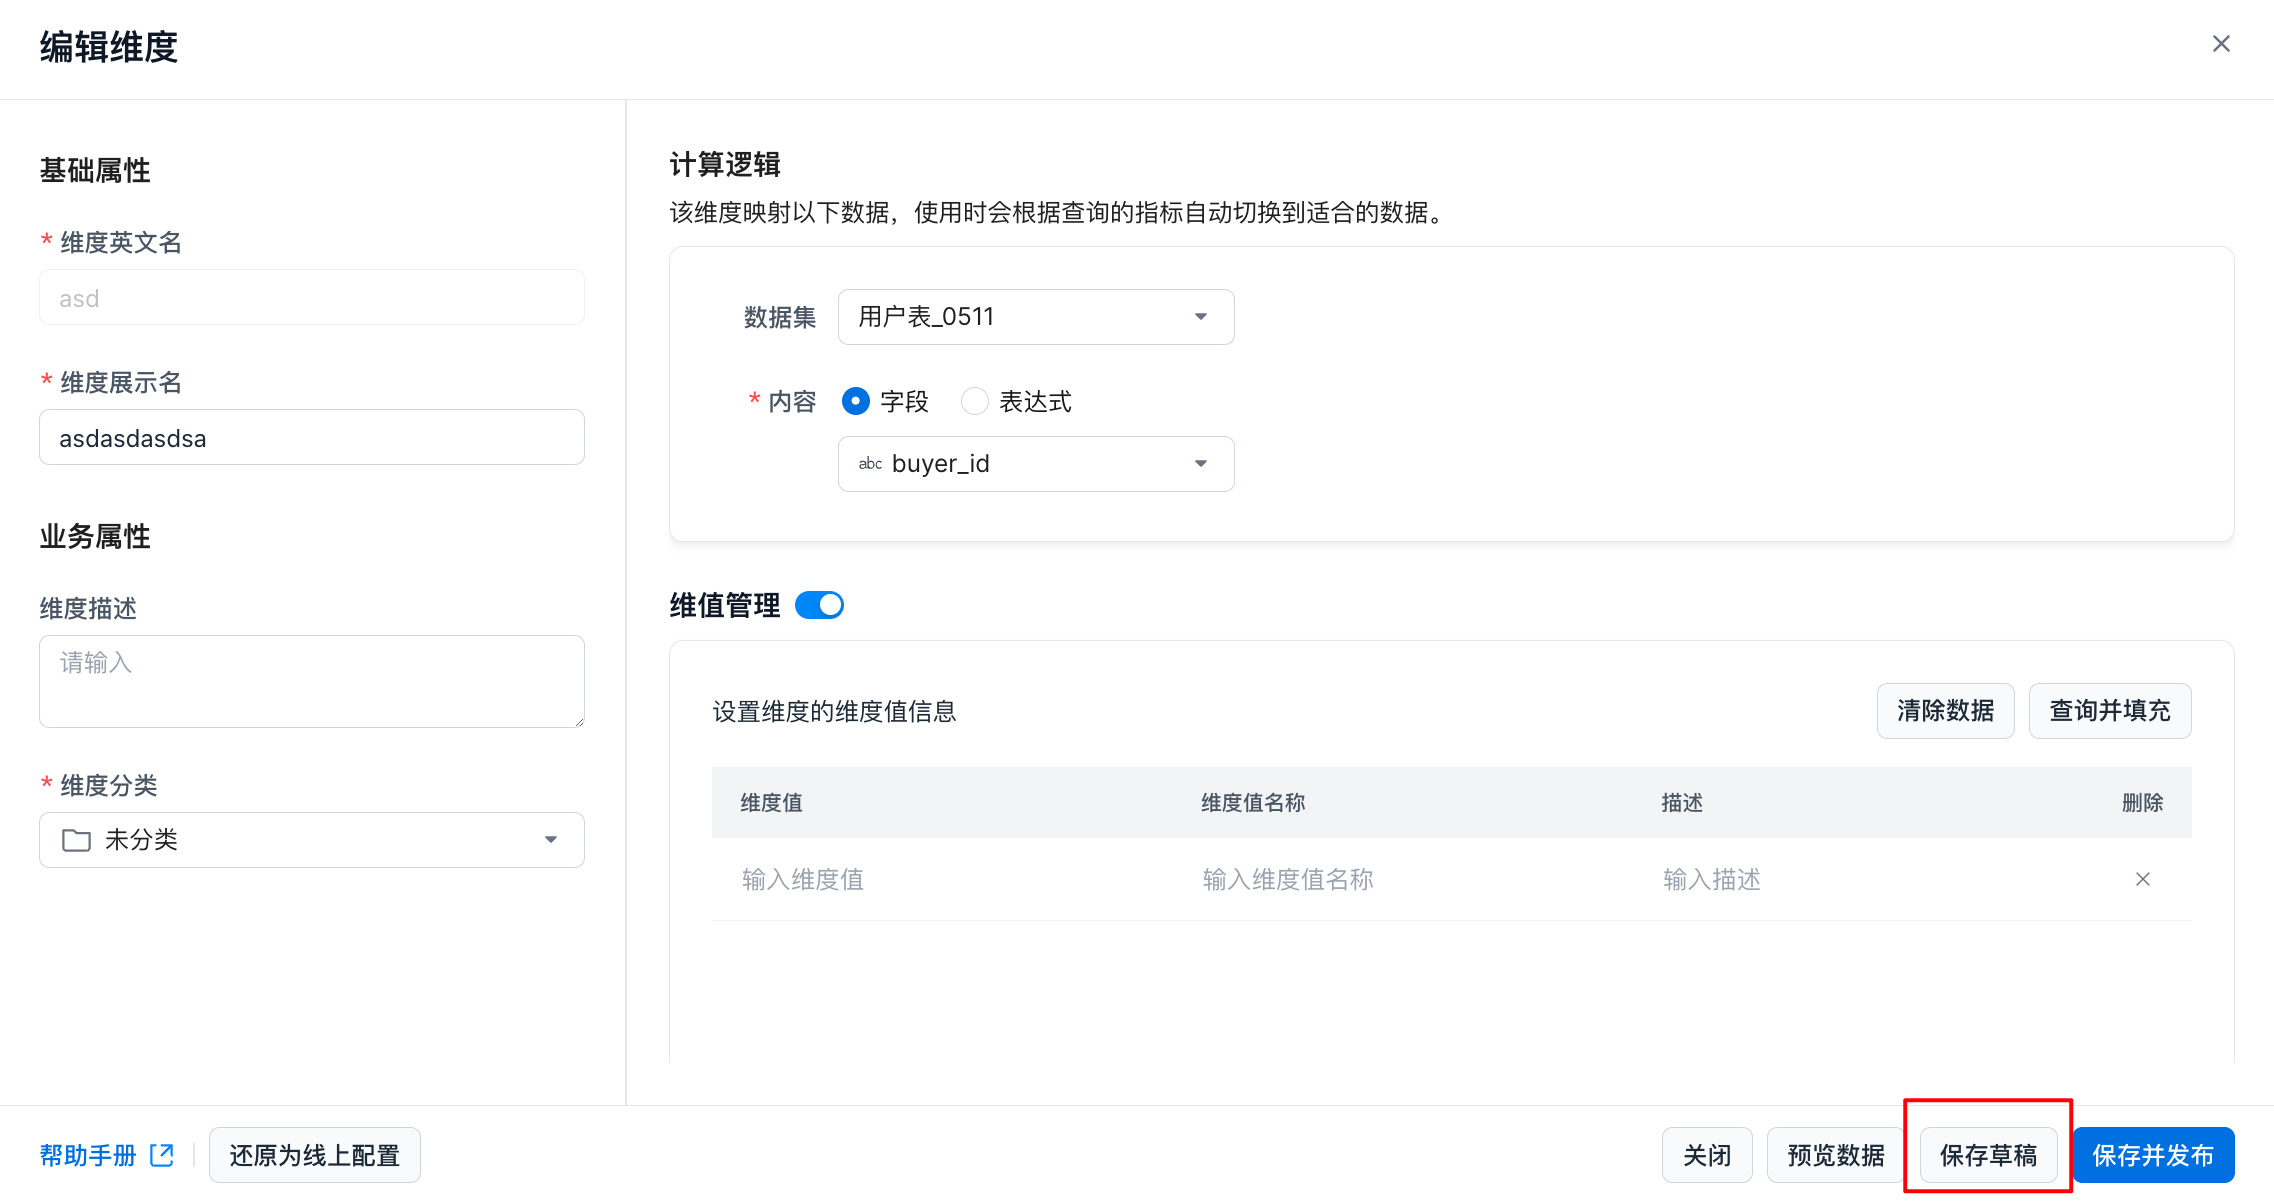Open the 帮助手册 link
Viewport: 2274px width, 1201px height.
coord(88,1155)
